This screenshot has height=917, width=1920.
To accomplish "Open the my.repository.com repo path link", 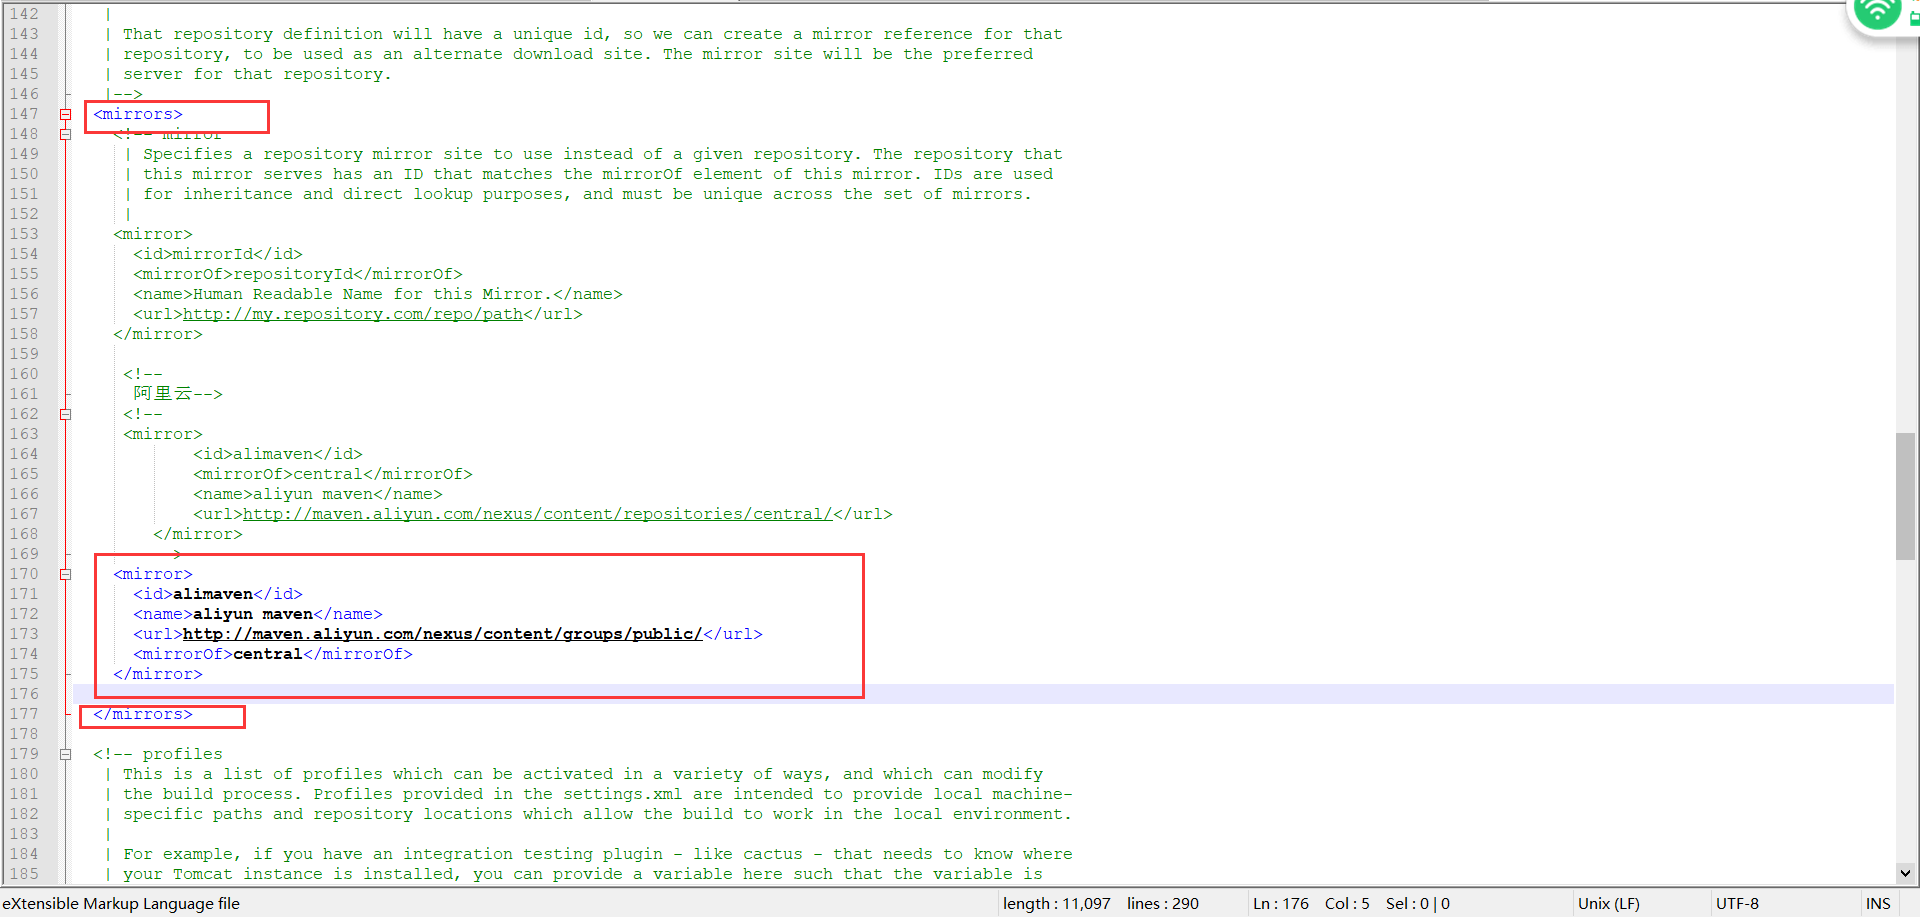I will 353,314.
